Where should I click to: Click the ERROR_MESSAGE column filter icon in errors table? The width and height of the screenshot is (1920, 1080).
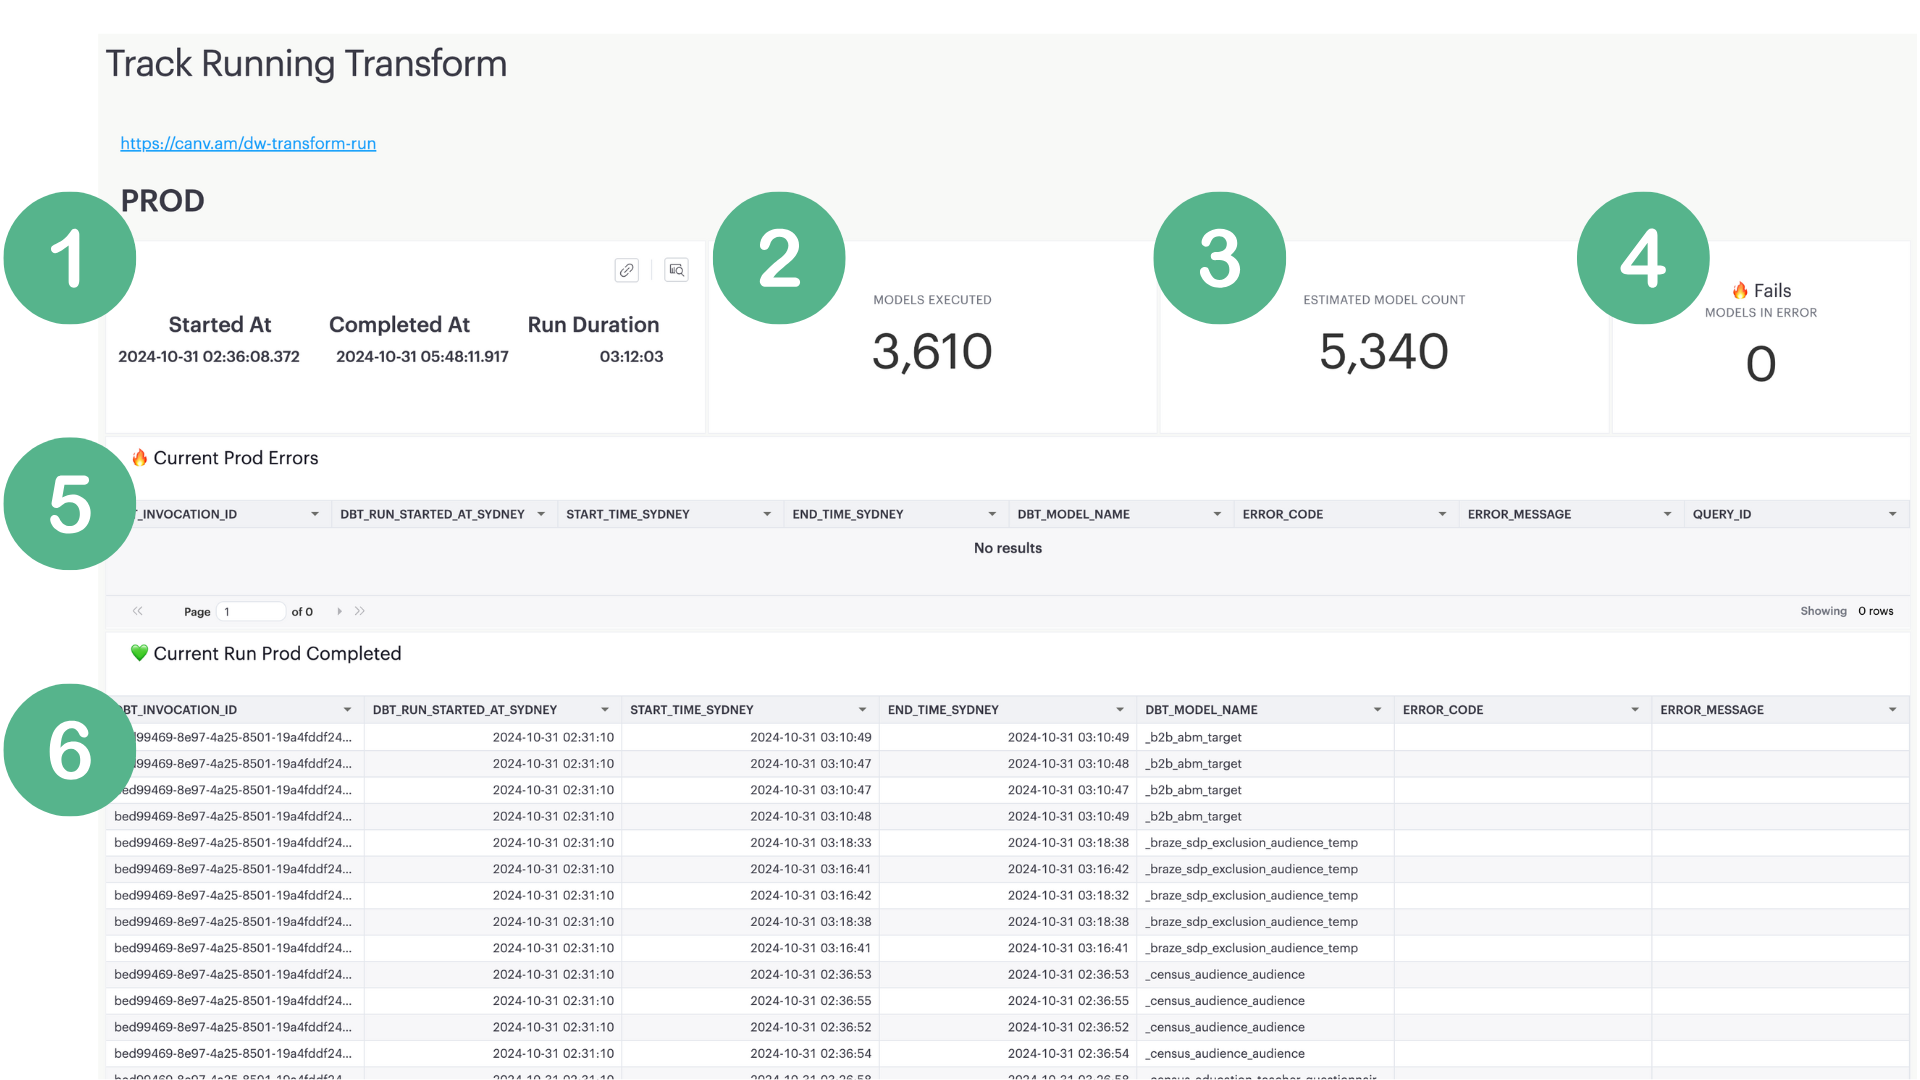pos(1664,514)
